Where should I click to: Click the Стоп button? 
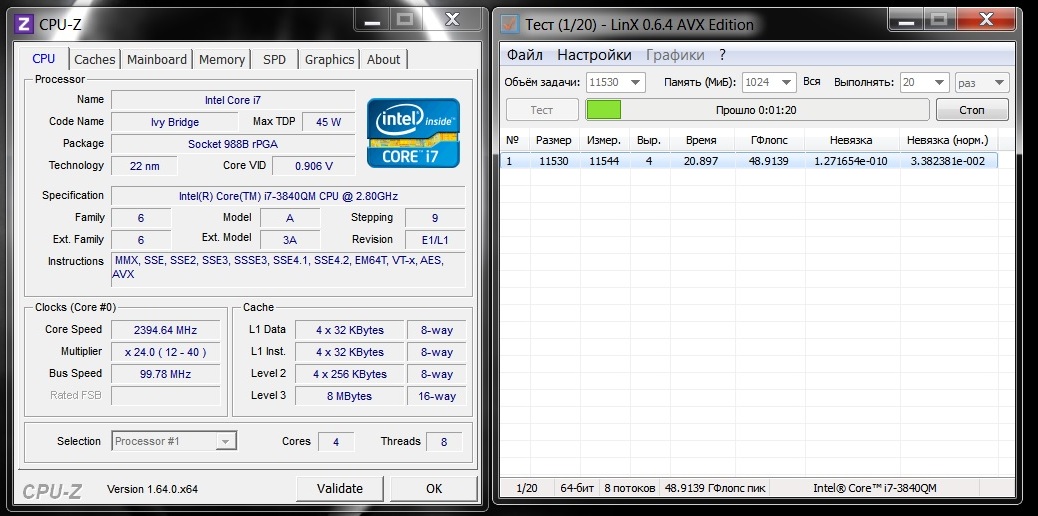tap(972, 110)
